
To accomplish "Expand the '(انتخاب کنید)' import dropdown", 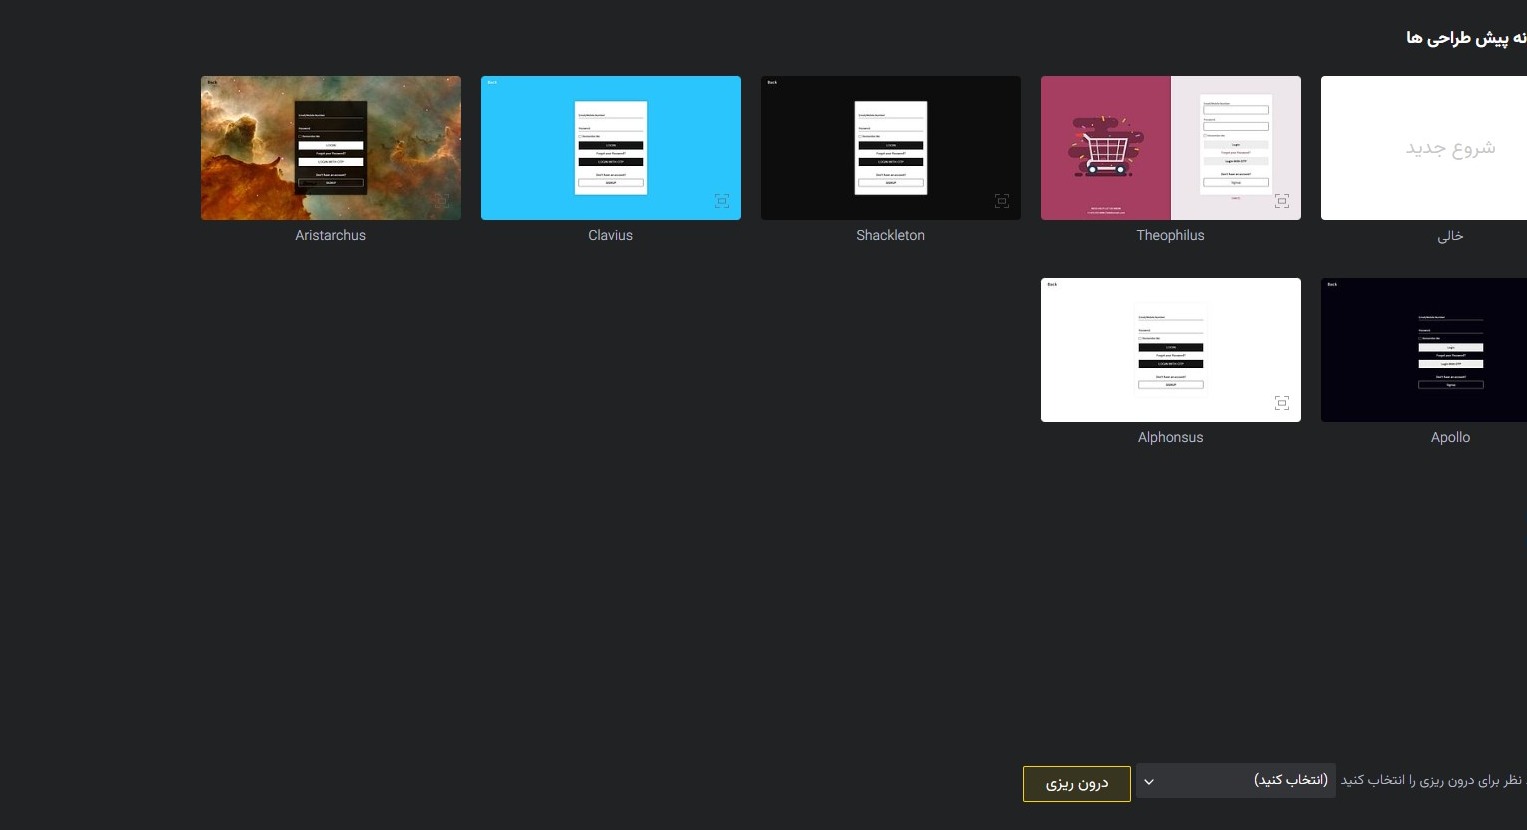I will click(1235, 781).
